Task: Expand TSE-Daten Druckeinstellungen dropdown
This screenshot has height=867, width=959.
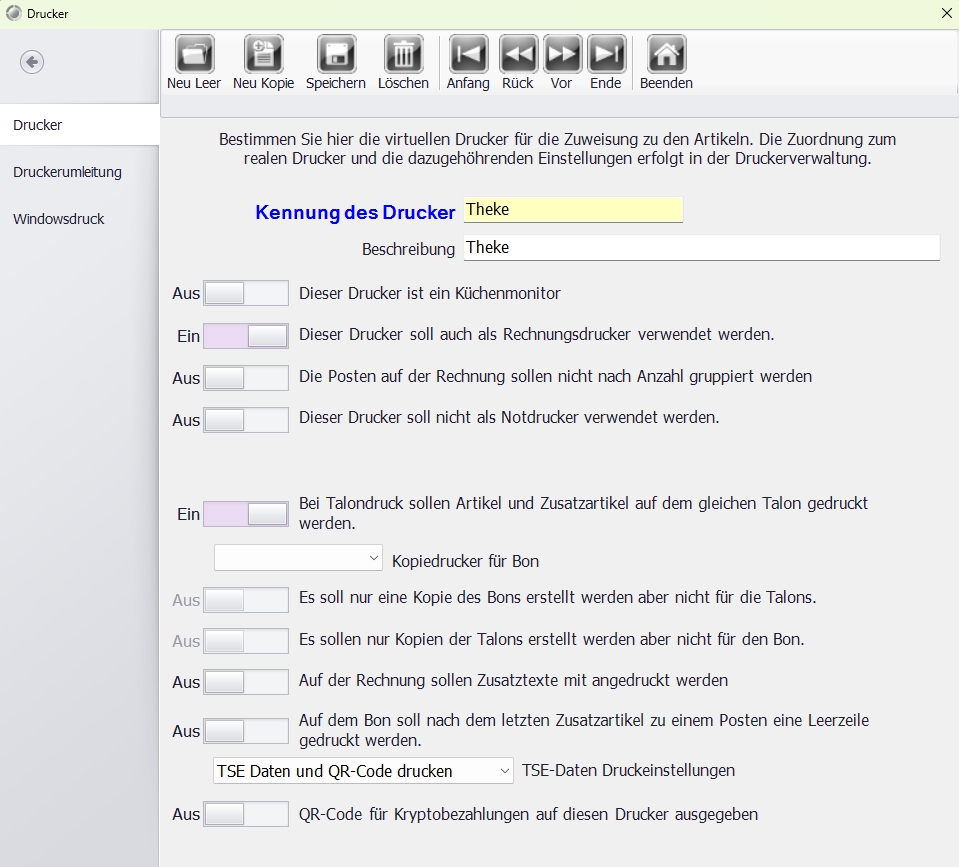Action: pos(363,771)
